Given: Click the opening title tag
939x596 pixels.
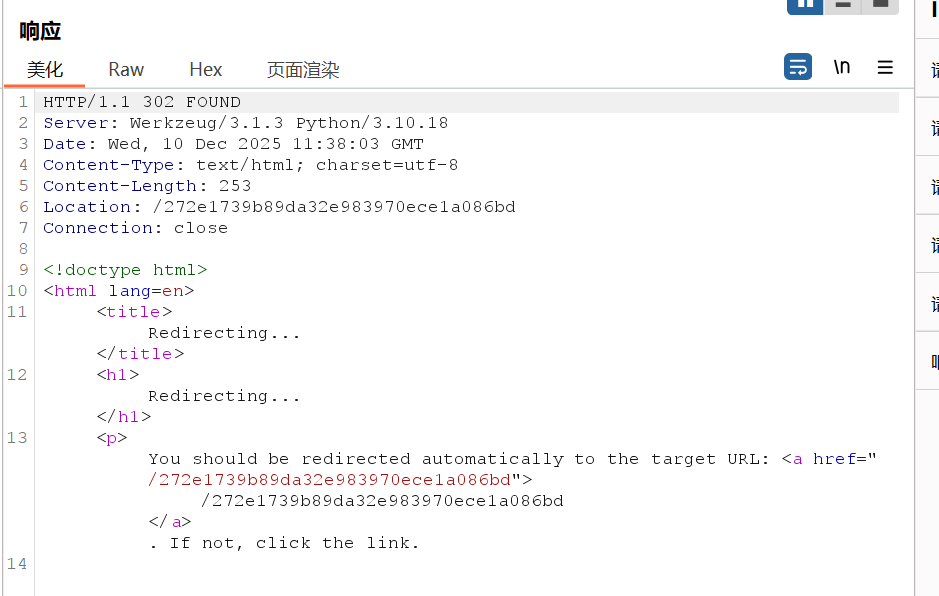Looking at the screenshot, I should click(x=134, y=312).
